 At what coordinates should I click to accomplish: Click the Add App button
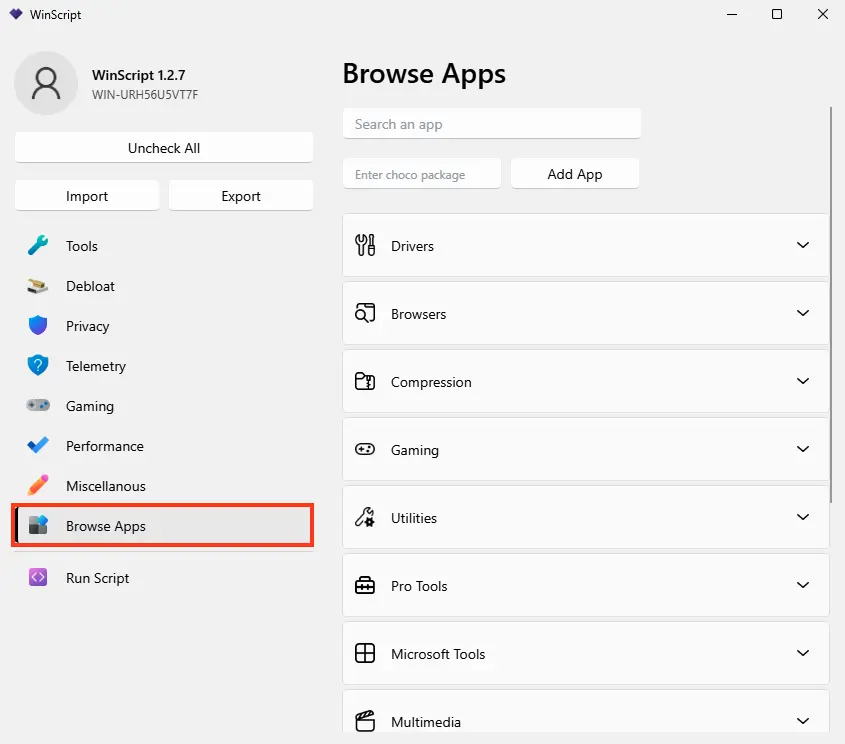(575, 173)
